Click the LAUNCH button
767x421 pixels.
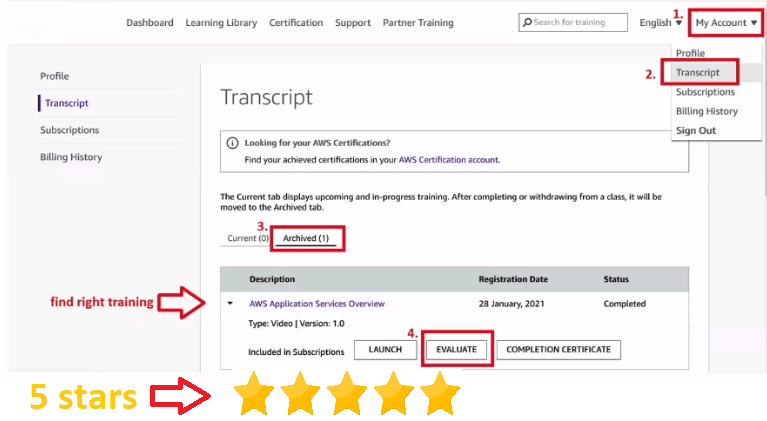coord(385,350)
